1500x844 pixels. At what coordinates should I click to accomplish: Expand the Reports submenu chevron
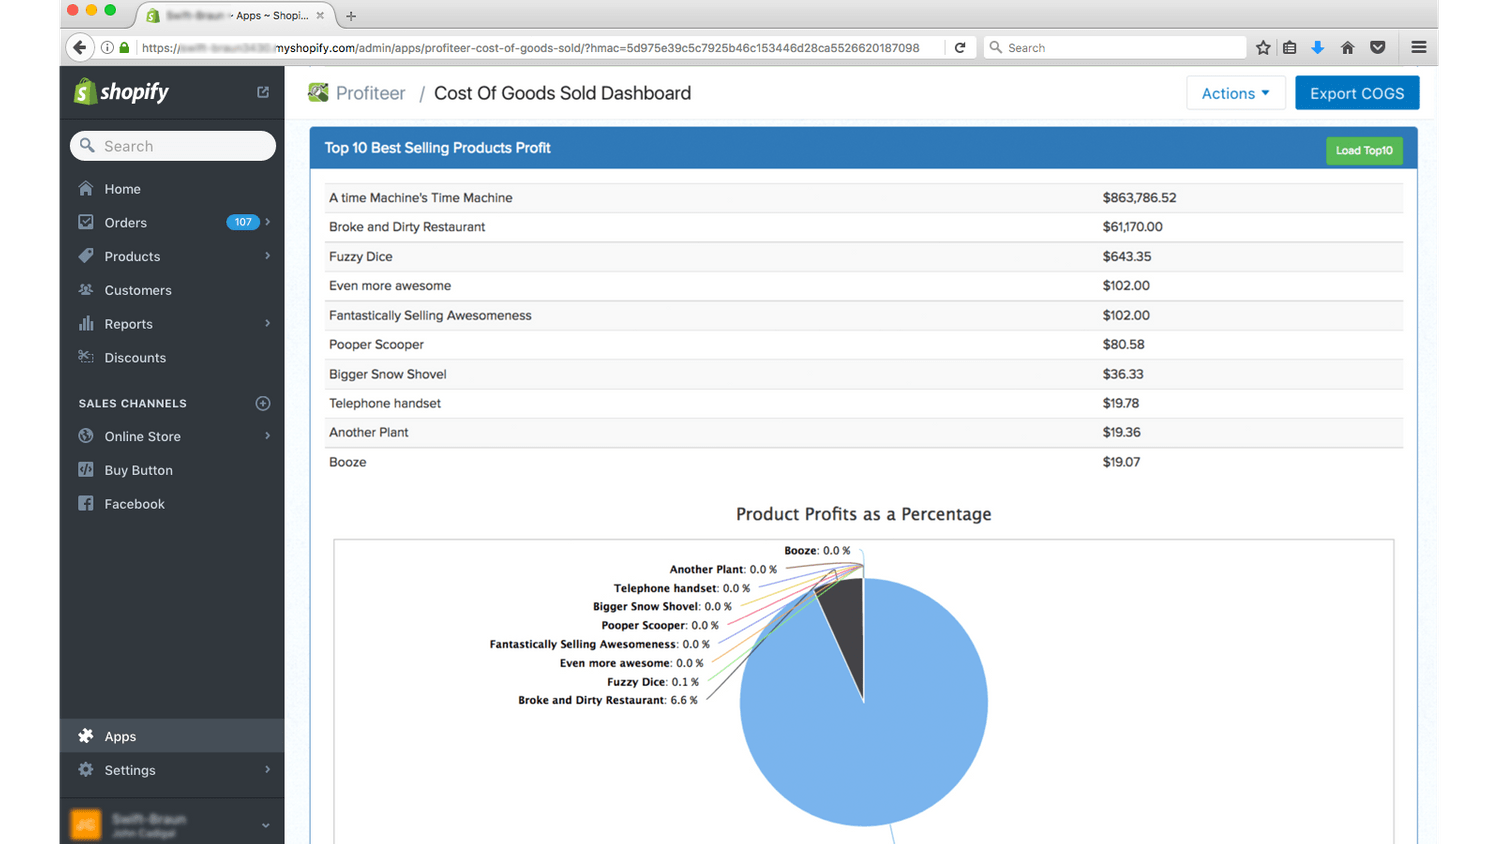[x=267, y=323]
